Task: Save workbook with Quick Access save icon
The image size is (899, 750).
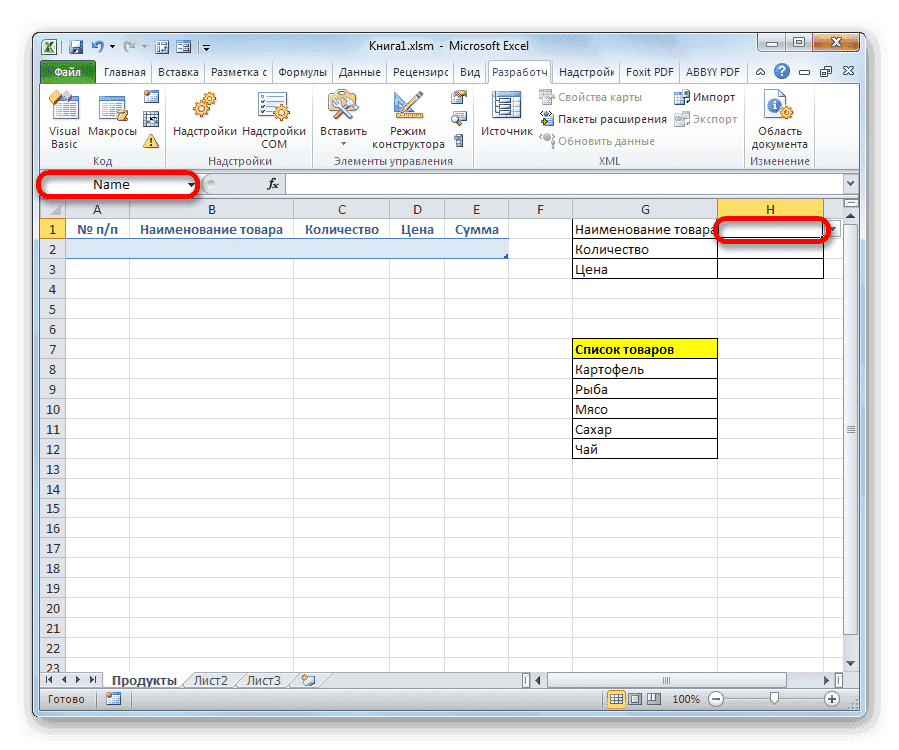Action: 75,46
